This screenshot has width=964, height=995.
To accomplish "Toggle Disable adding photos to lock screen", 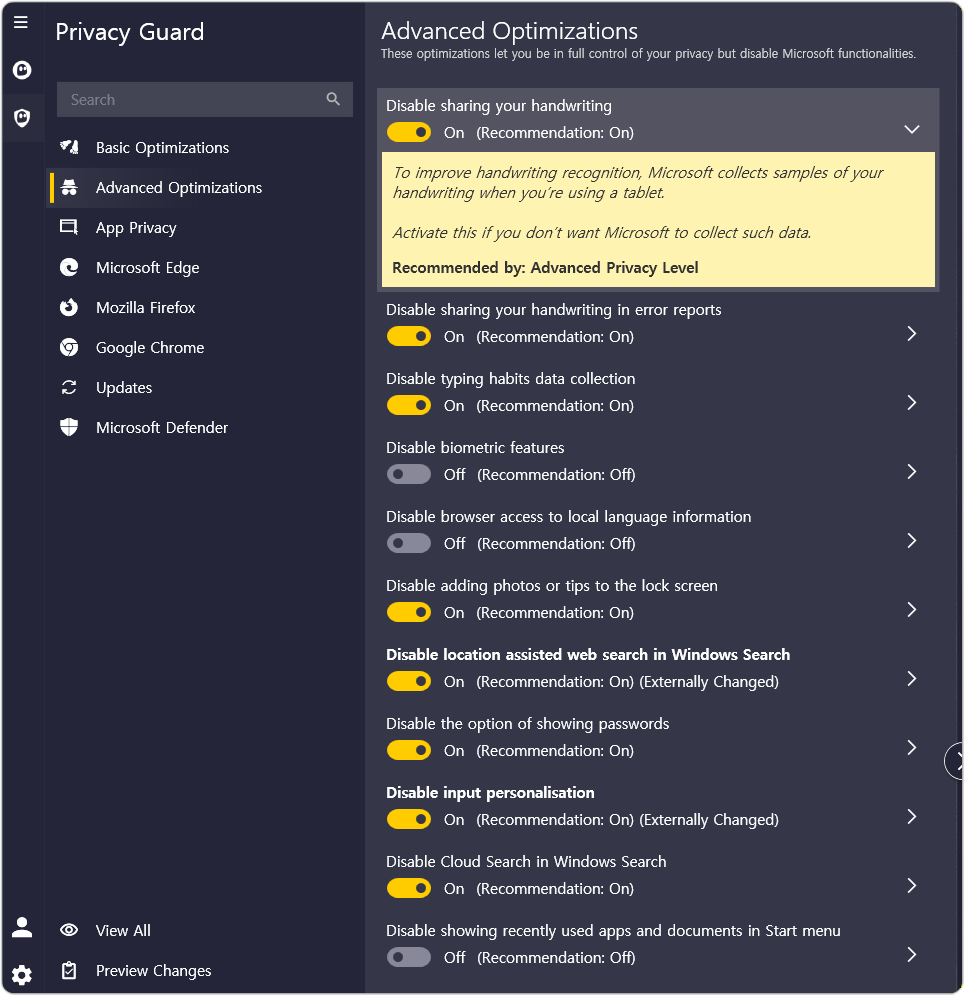I will point(409,612).
